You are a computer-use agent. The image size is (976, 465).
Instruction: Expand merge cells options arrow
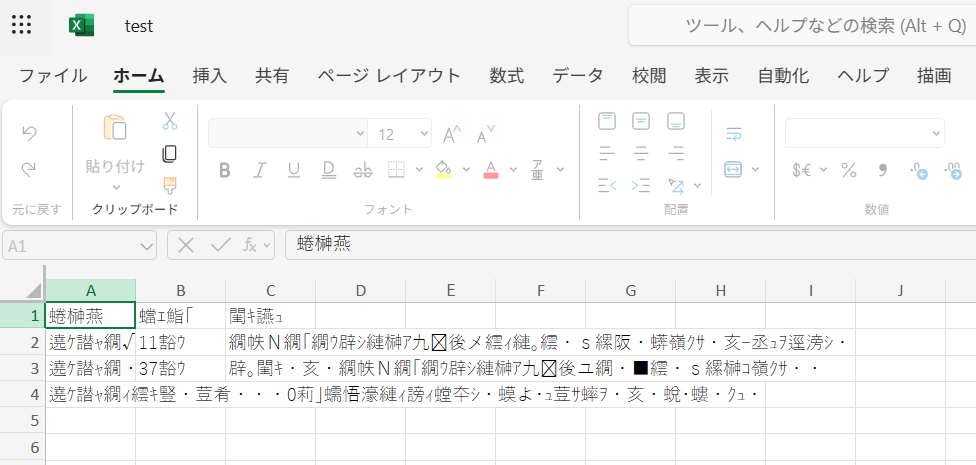756,169
